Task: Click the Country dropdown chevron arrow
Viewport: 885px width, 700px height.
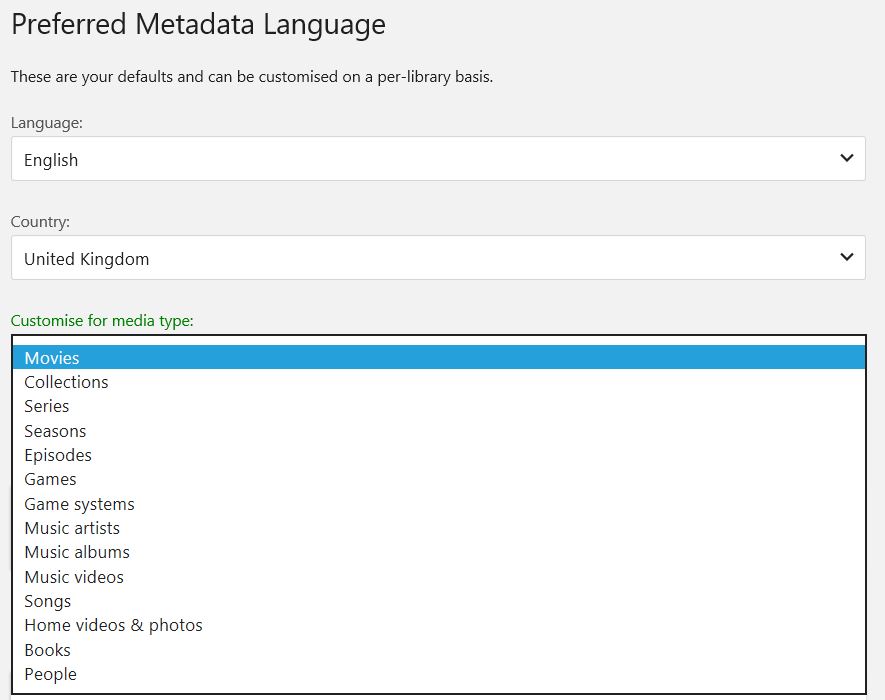Action: point(846,257)
